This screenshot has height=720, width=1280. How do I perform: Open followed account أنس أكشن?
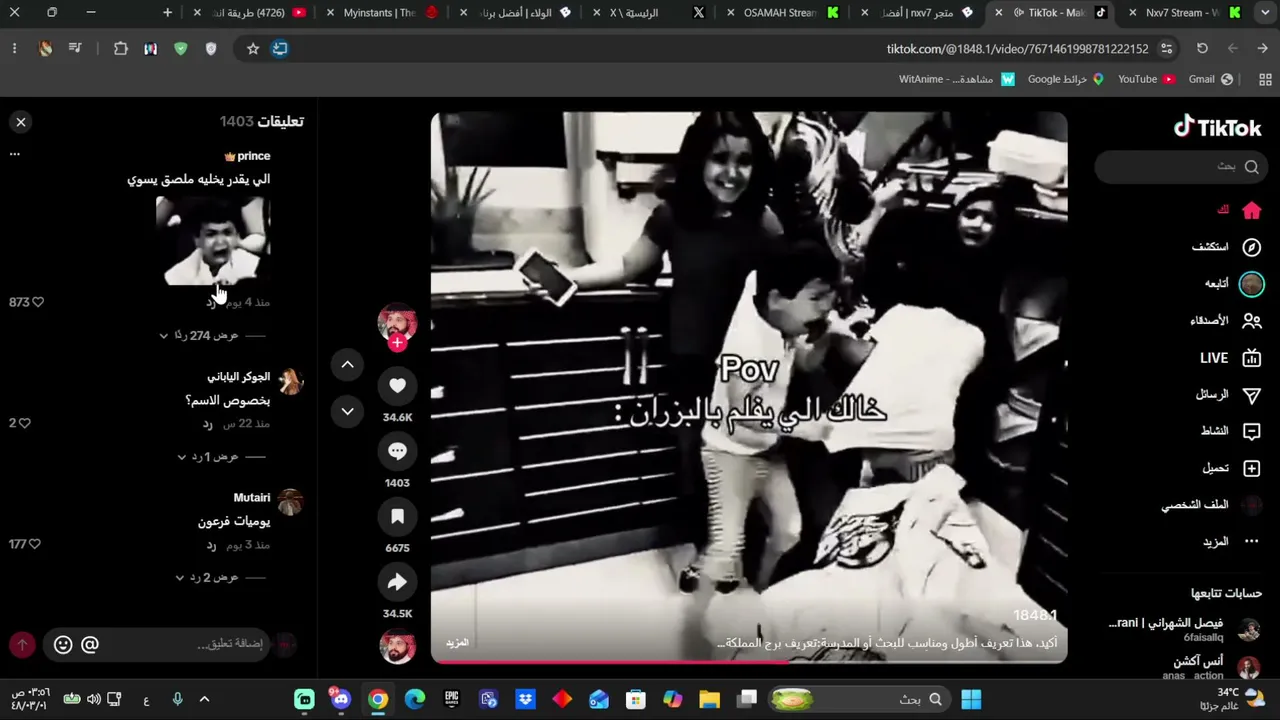point(1211,667)
